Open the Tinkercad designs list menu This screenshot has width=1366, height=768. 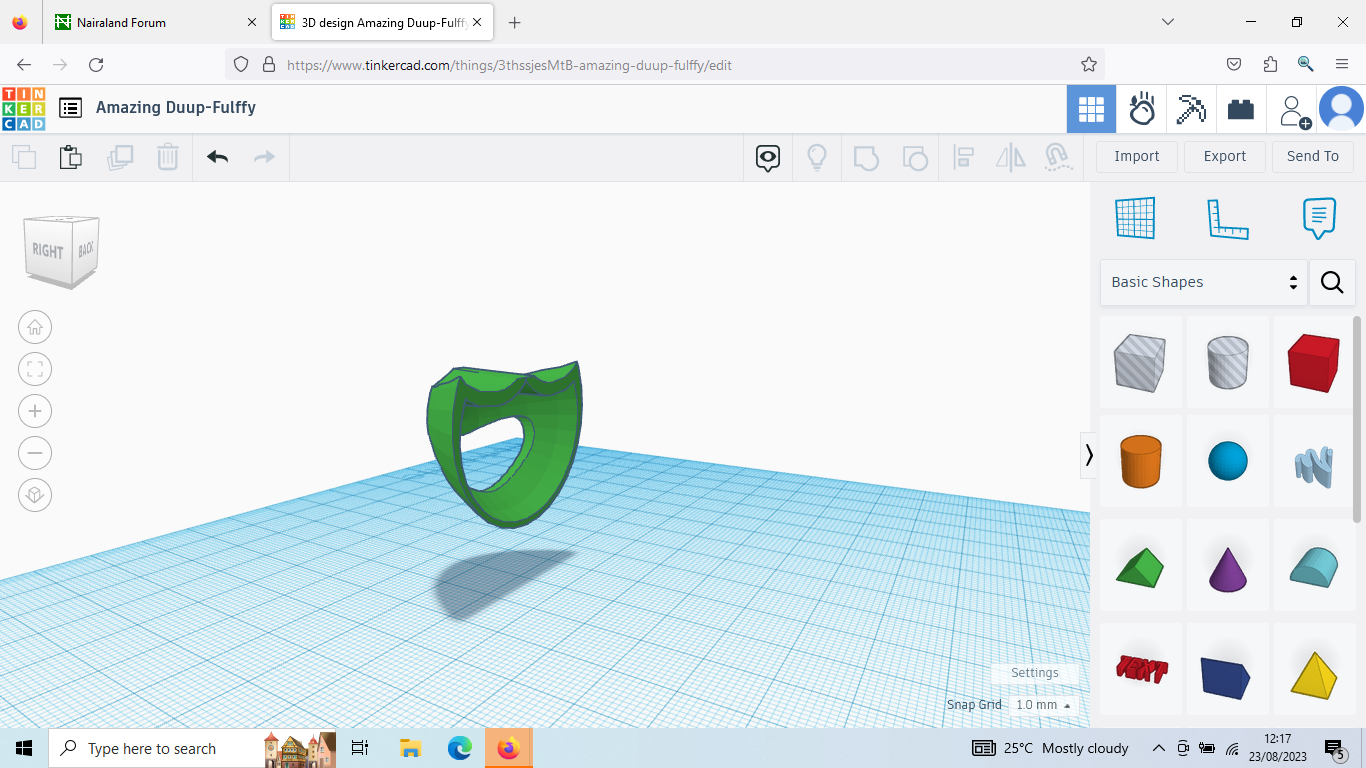point(70,109)
